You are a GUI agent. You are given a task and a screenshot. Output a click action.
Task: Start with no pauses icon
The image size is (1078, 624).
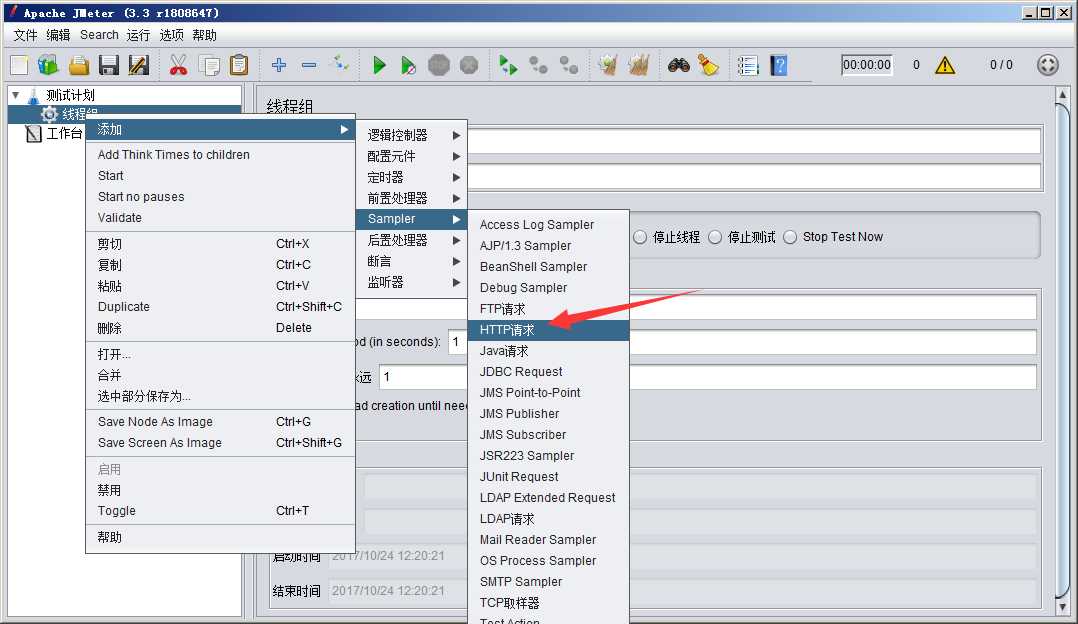coord(408,65)
